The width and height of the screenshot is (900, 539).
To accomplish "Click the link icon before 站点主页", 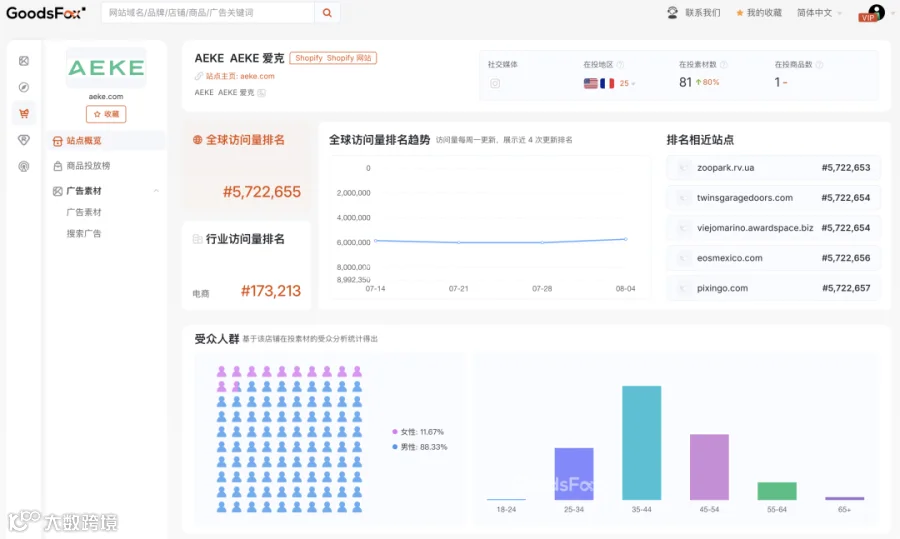I will [x=199, y=76].
